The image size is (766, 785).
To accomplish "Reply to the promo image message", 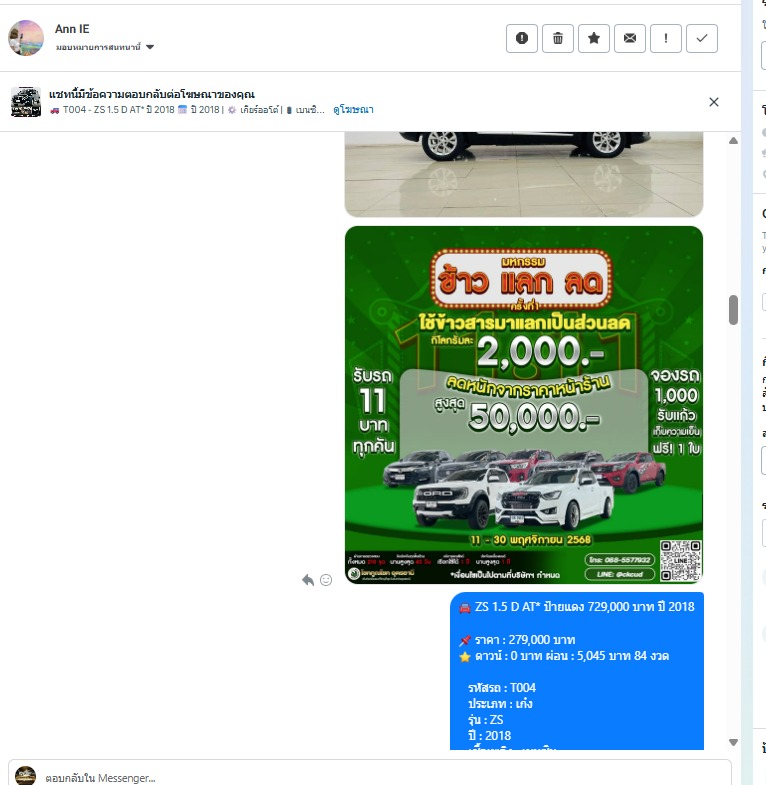I will point(308,580).
